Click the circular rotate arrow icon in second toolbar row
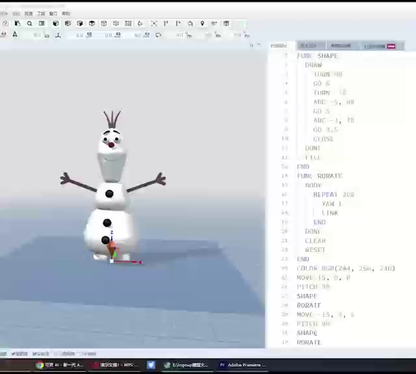 pyautogui.click(x=158, y=35)
